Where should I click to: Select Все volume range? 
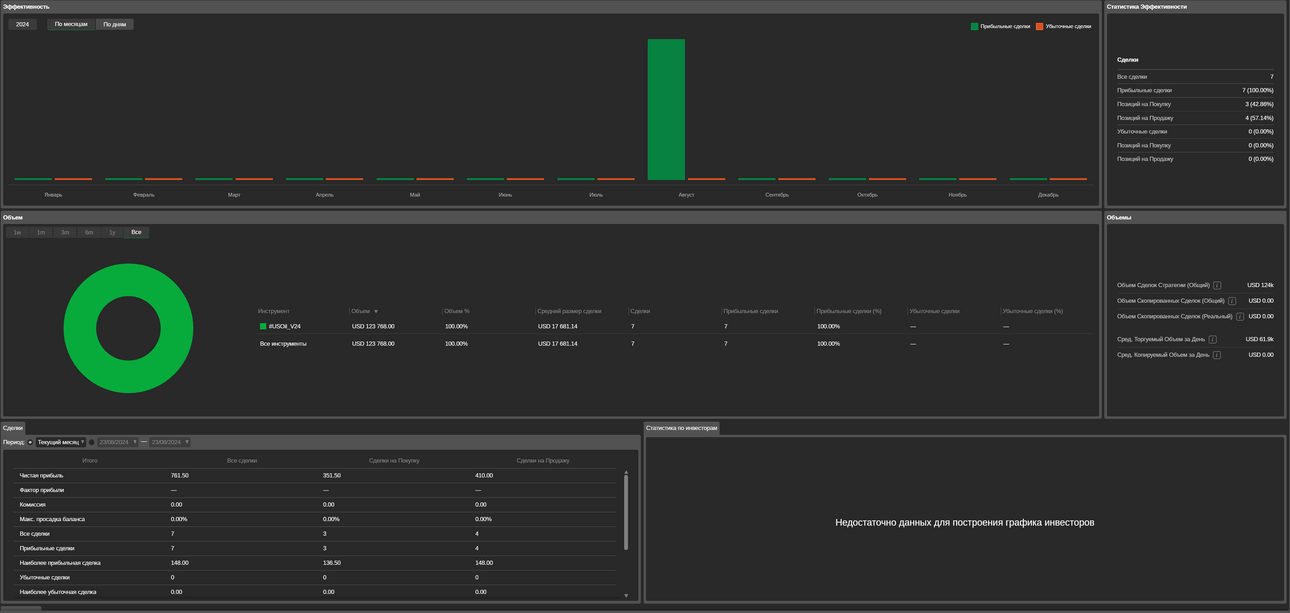[x=136, y=232]
